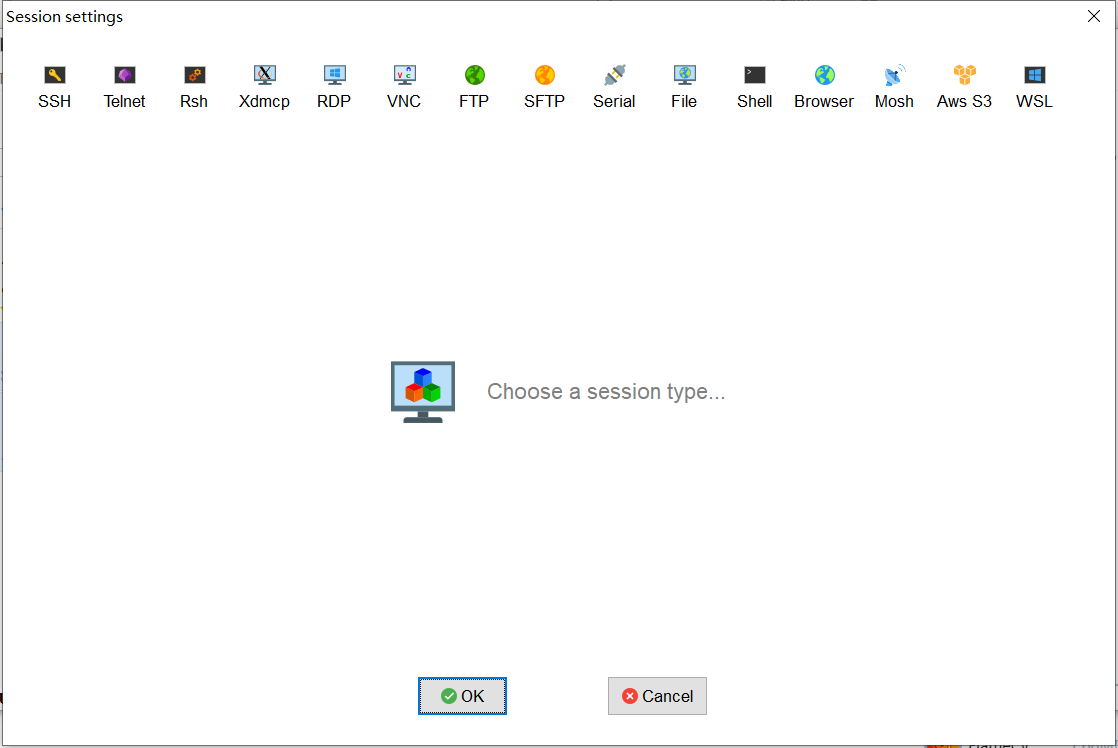1118x748 pixels.
Task: Pick the Rsh session icon
Action: [194, 87]
